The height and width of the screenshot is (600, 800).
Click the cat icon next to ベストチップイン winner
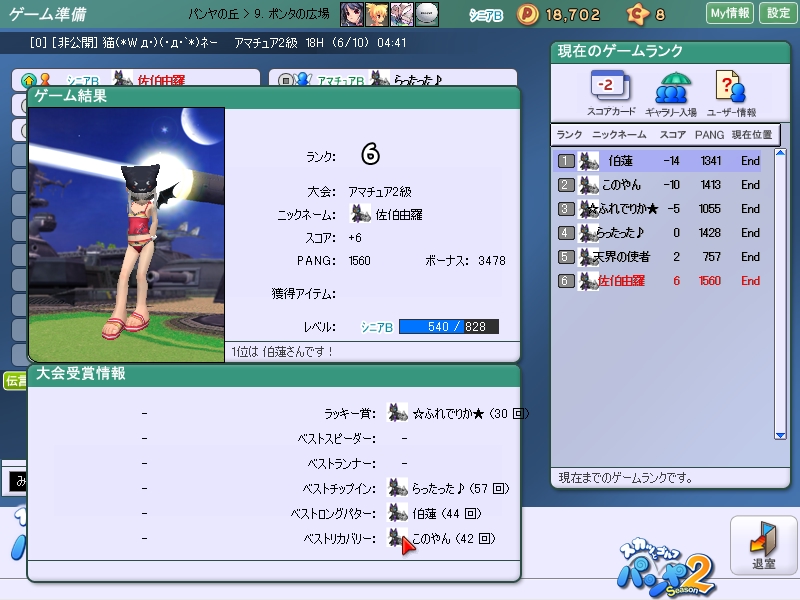(x=397, y=488)
